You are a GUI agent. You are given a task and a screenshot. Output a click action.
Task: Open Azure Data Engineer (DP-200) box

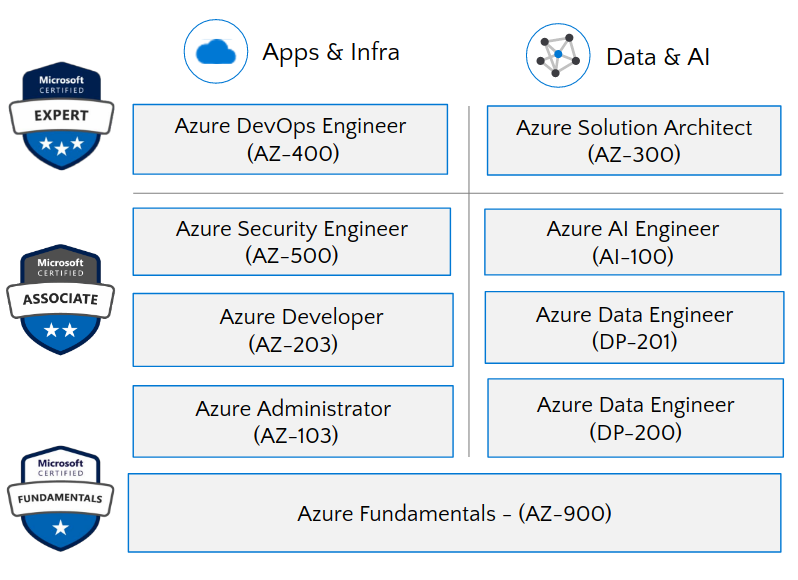(635, 417)
